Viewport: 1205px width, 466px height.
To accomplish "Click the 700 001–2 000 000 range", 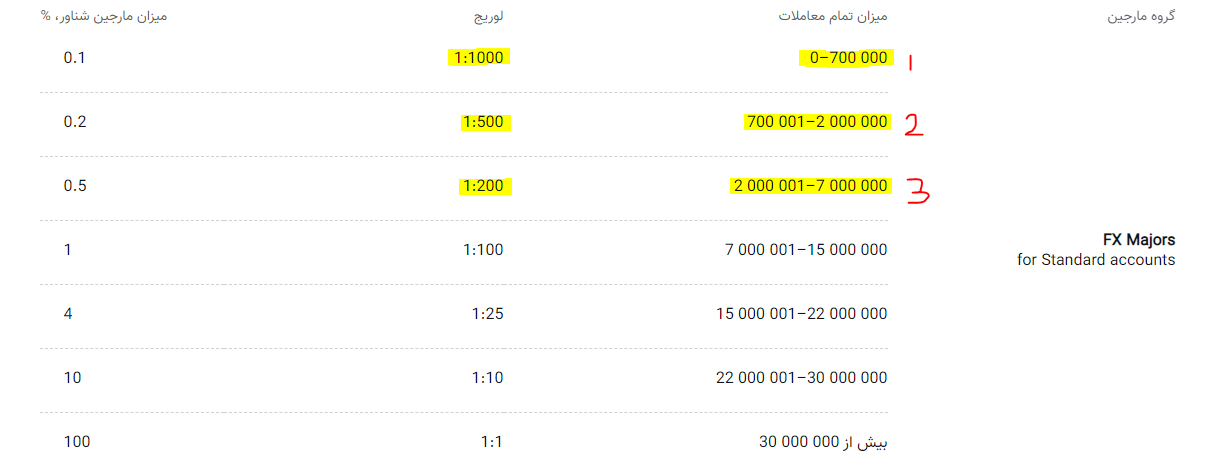I will click(817, 122).
